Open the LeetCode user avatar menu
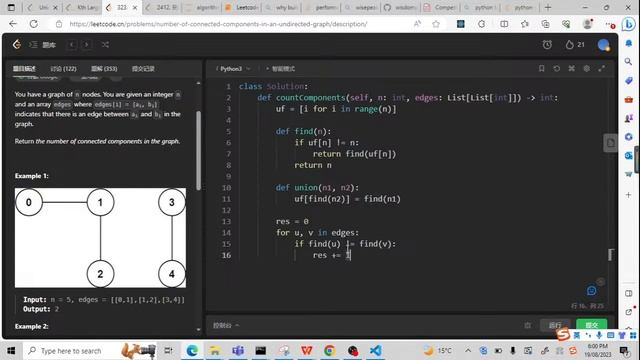Screen dimensions: 640x360 pos(603,45)
